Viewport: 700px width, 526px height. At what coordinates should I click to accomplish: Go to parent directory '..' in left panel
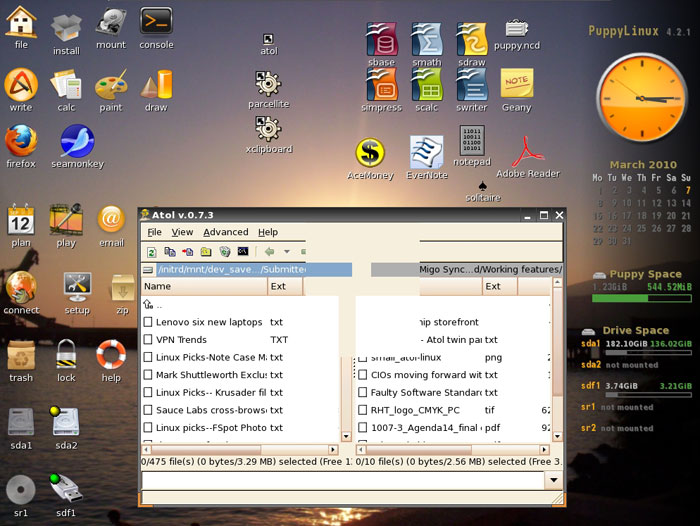click(x=153, y=305)
